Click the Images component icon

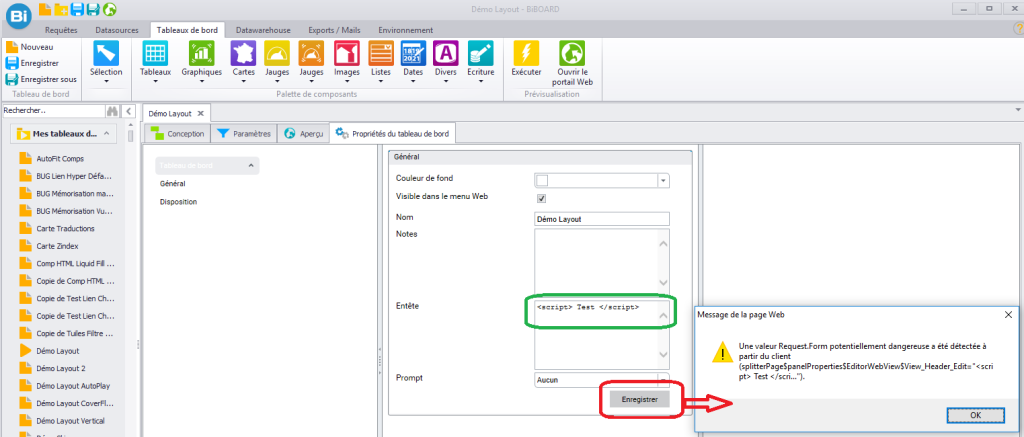(x=347, y=54)
